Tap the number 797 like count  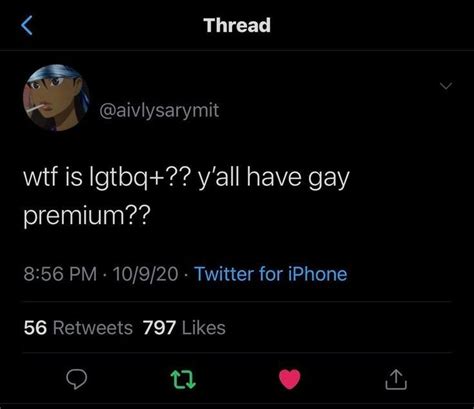point(159,328)
